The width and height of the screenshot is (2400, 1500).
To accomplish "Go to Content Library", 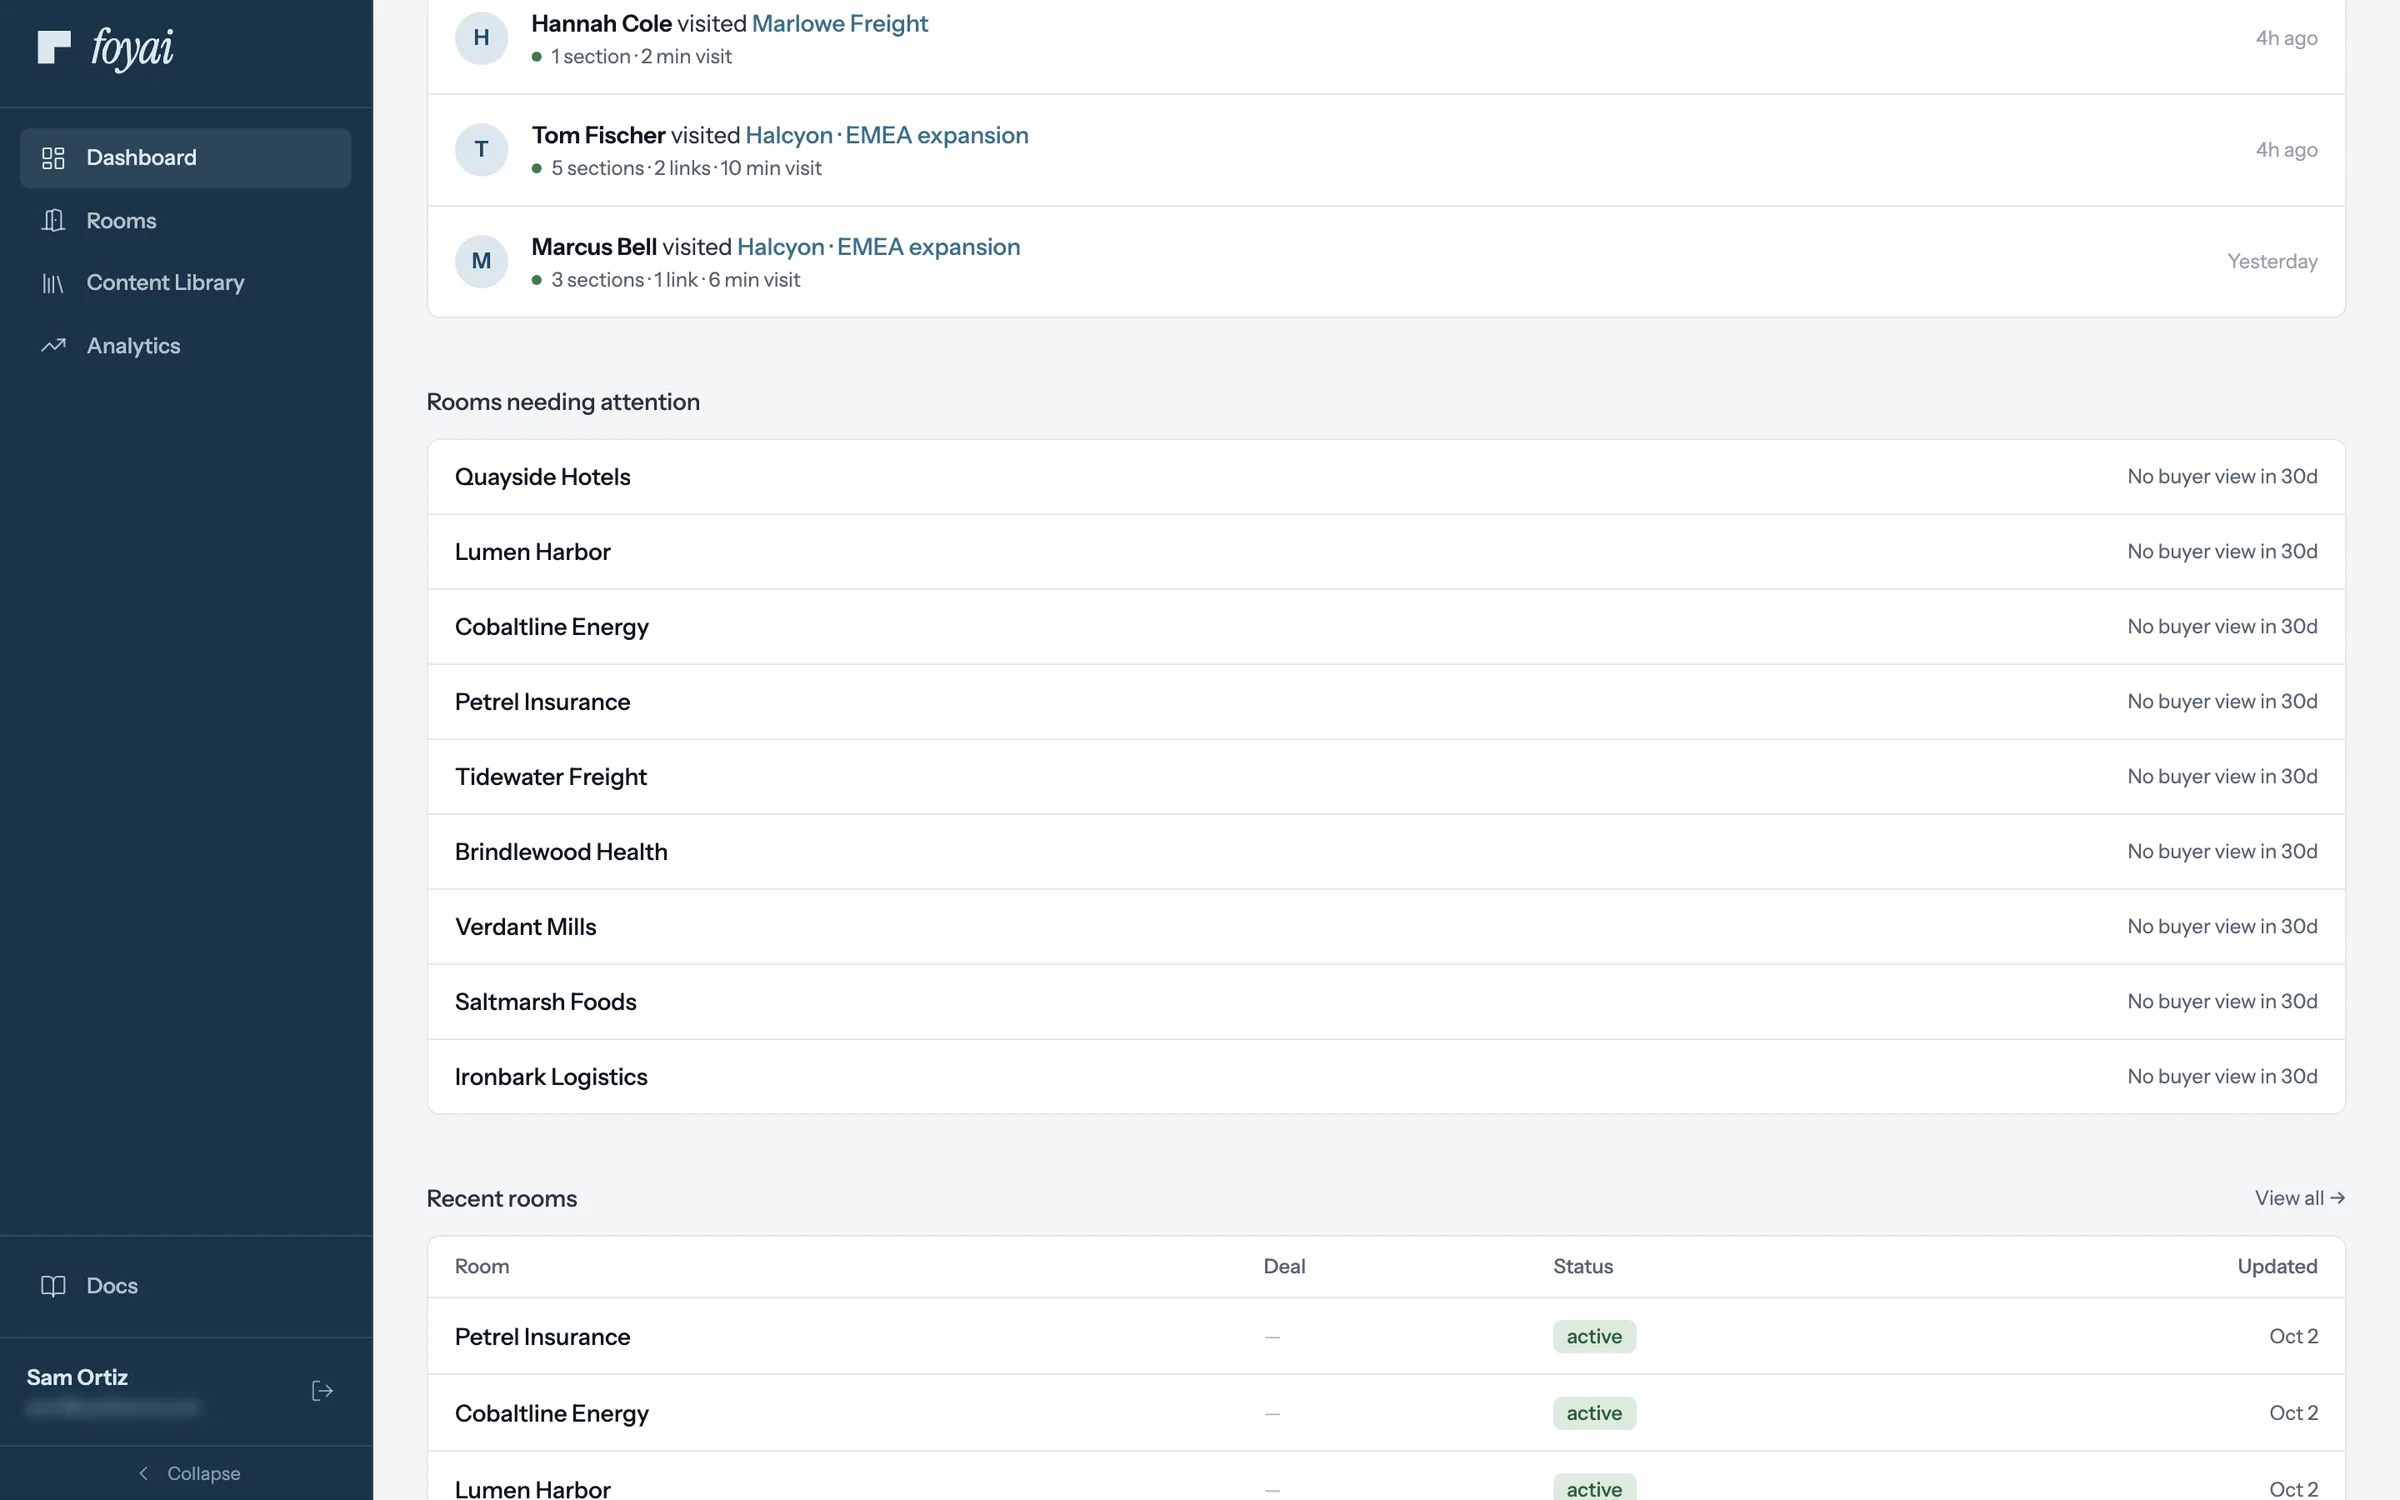I will pyautogui.click(x=186, y=283).
